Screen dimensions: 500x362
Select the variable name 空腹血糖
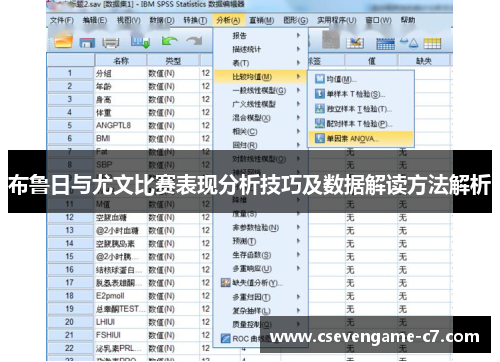111,218
